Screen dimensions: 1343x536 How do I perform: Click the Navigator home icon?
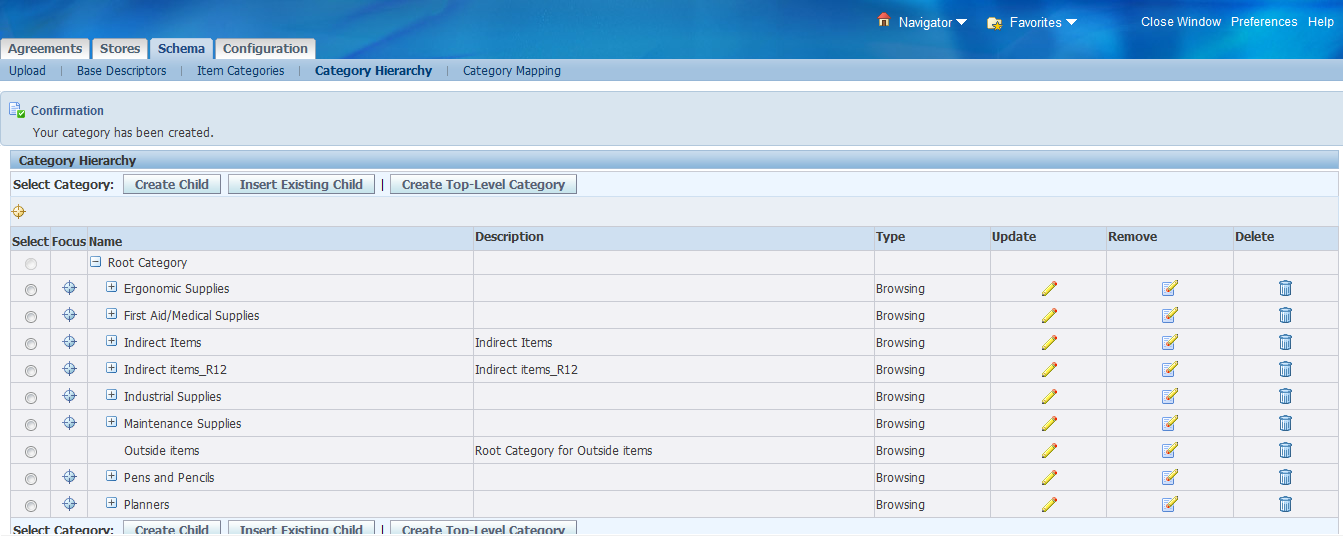pos(883,20)
